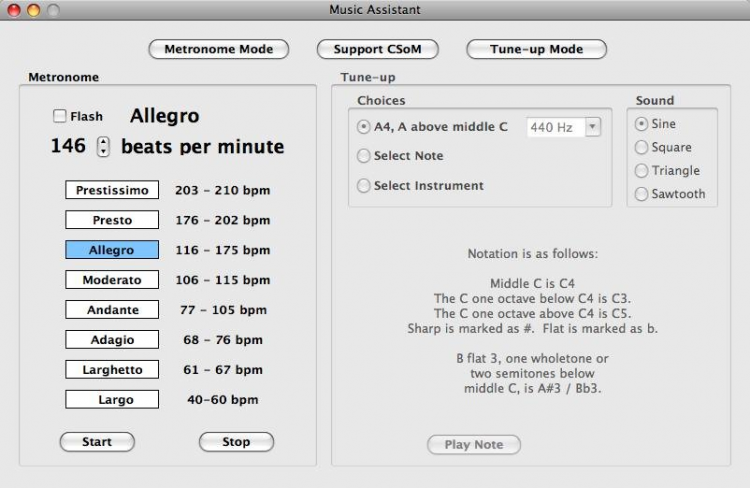Enable the Flash checkbox
Viewport: 750px width, 488px height.
pos(60,117)
